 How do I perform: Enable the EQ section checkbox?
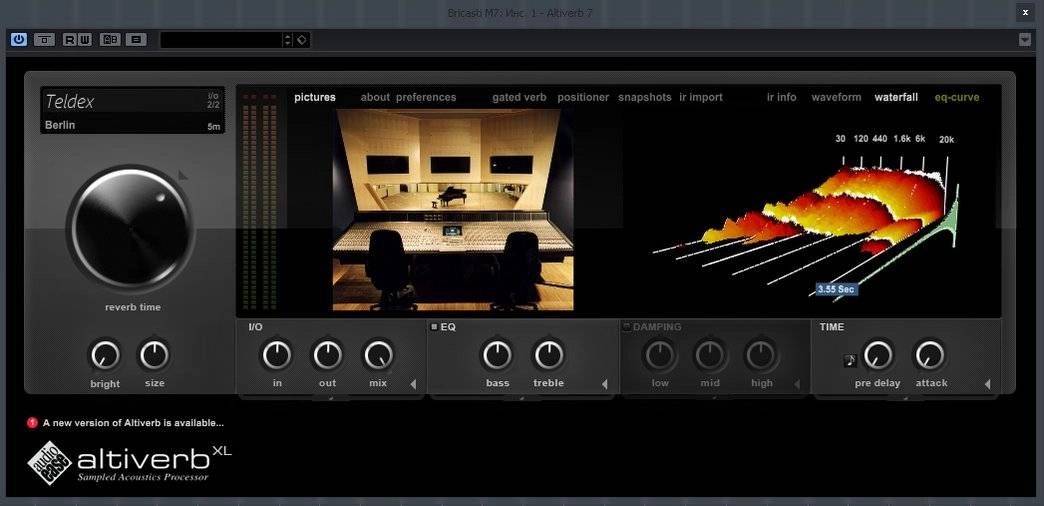tap(434, 327)
